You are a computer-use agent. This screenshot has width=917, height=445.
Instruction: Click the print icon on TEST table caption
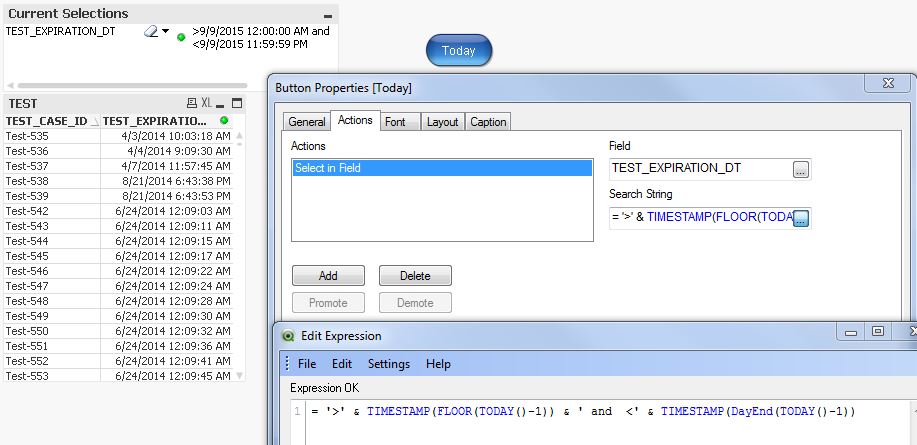pos(191,103)
